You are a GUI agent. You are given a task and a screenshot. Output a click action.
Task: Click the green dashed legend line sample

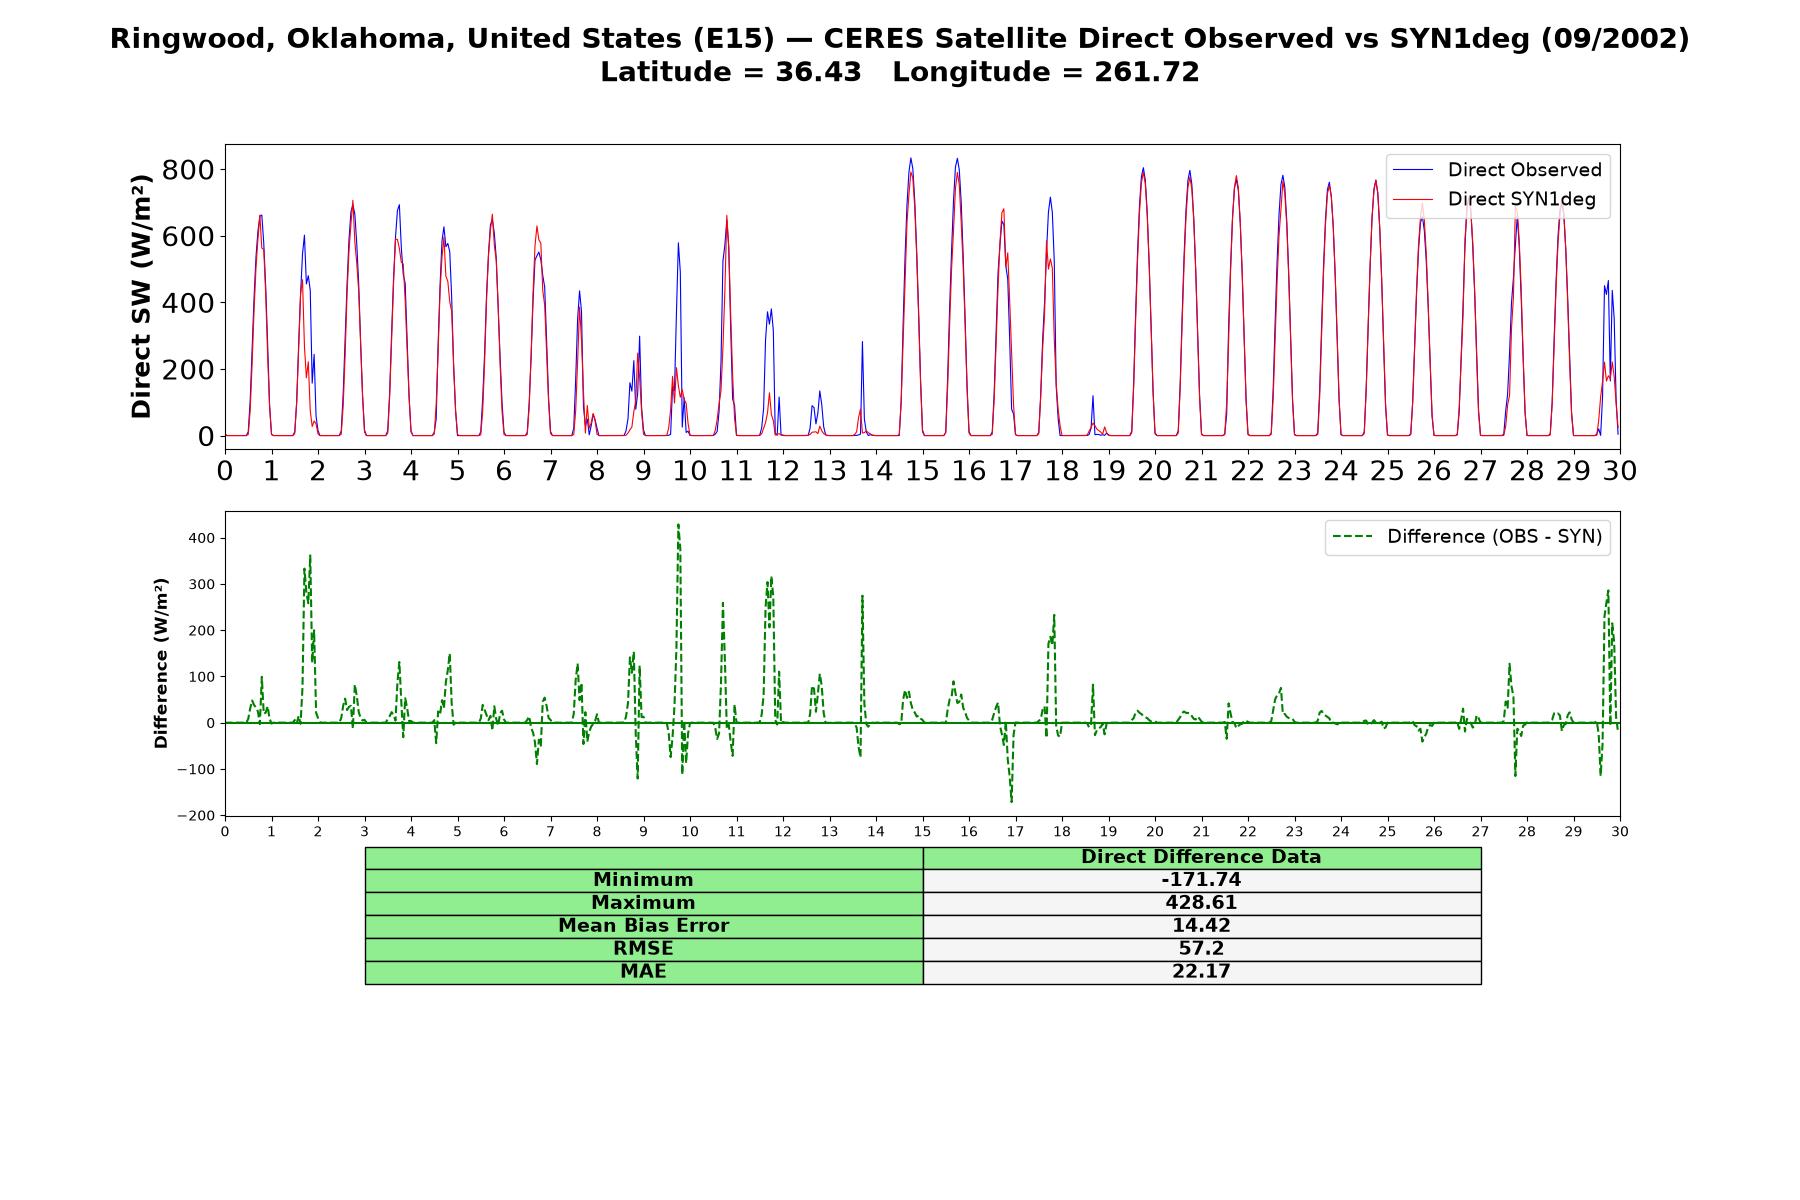(1353, 537)
